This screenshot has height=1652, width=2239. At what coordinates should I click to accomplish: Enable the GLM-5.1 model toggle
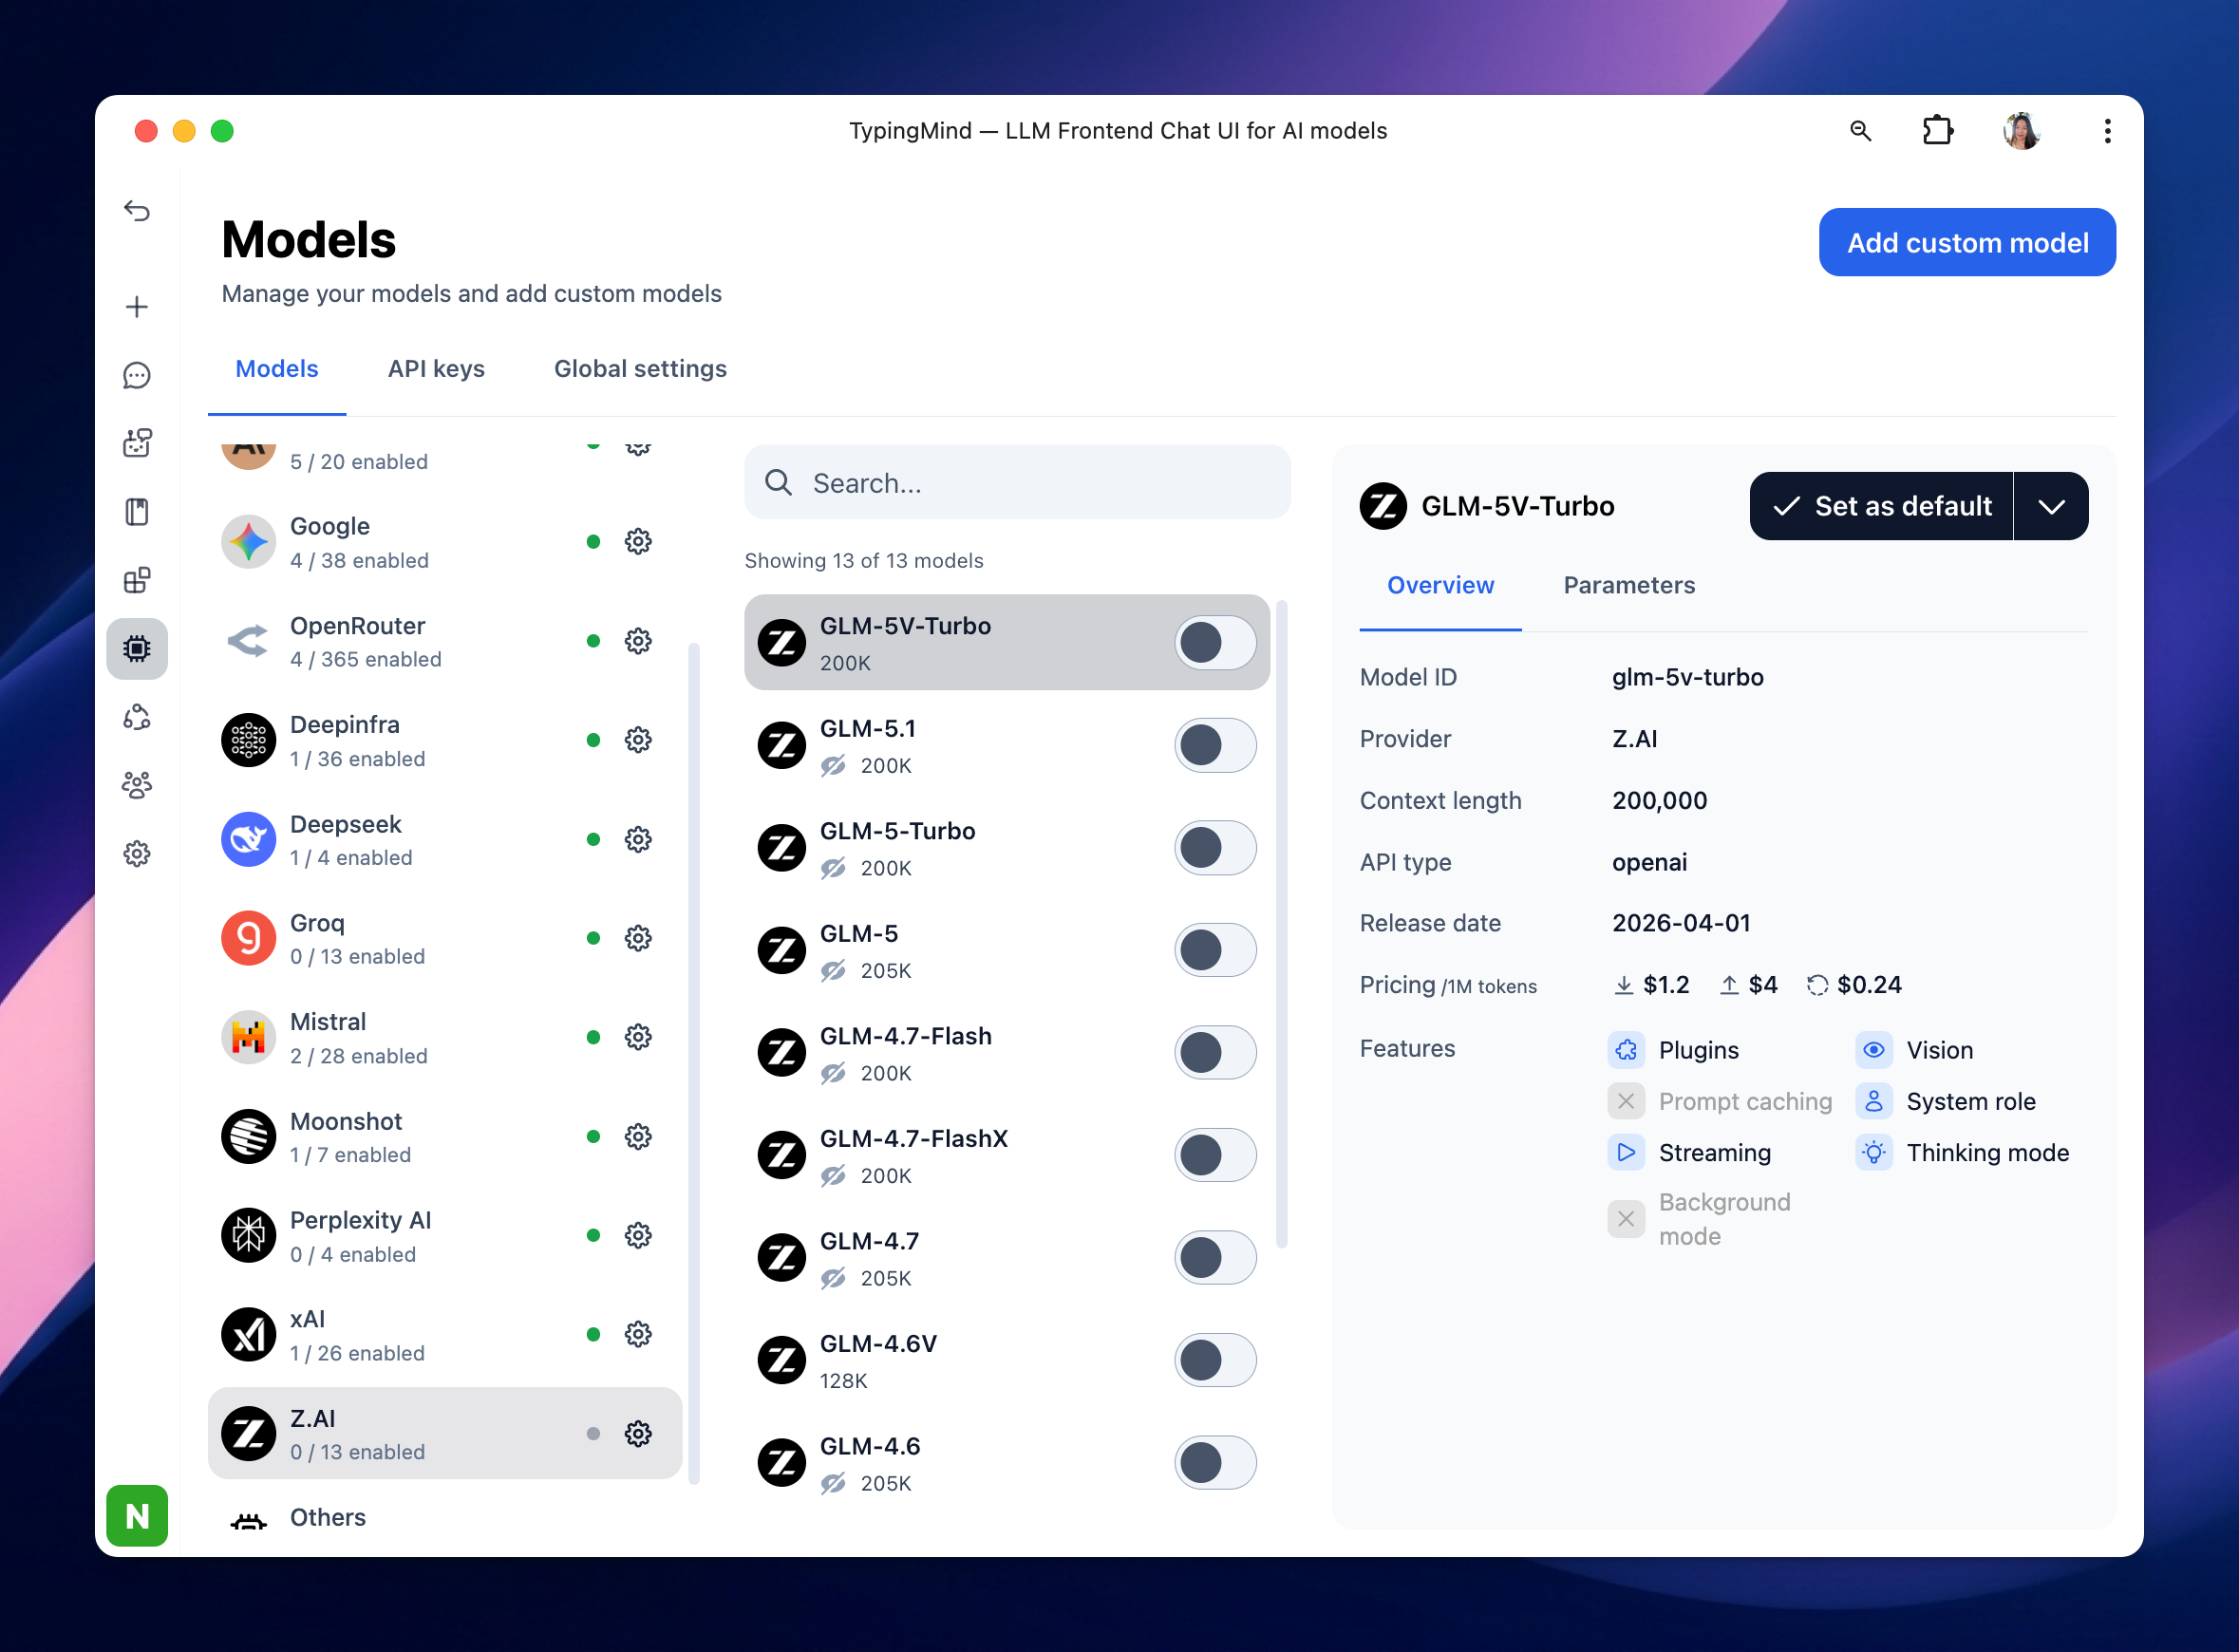point(1215,745)
